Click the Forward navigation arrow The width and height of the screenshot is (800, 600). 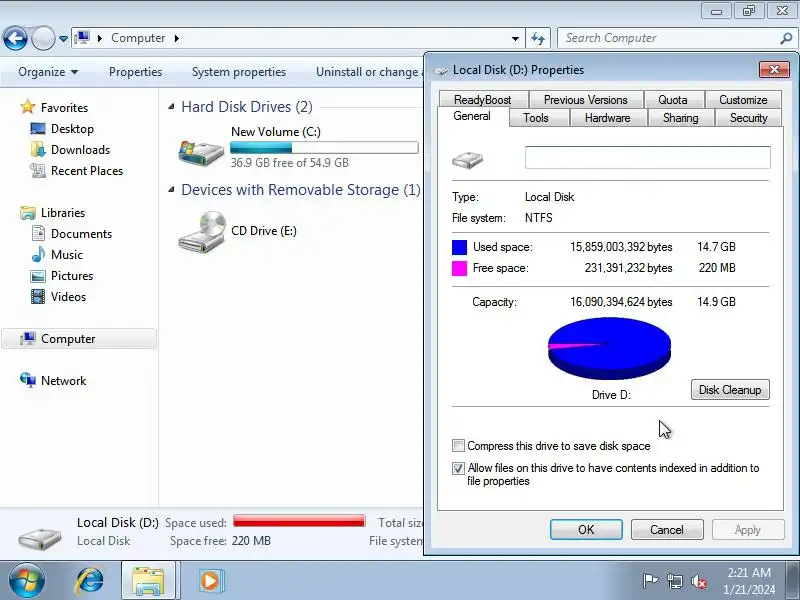(x=43, y=38)
